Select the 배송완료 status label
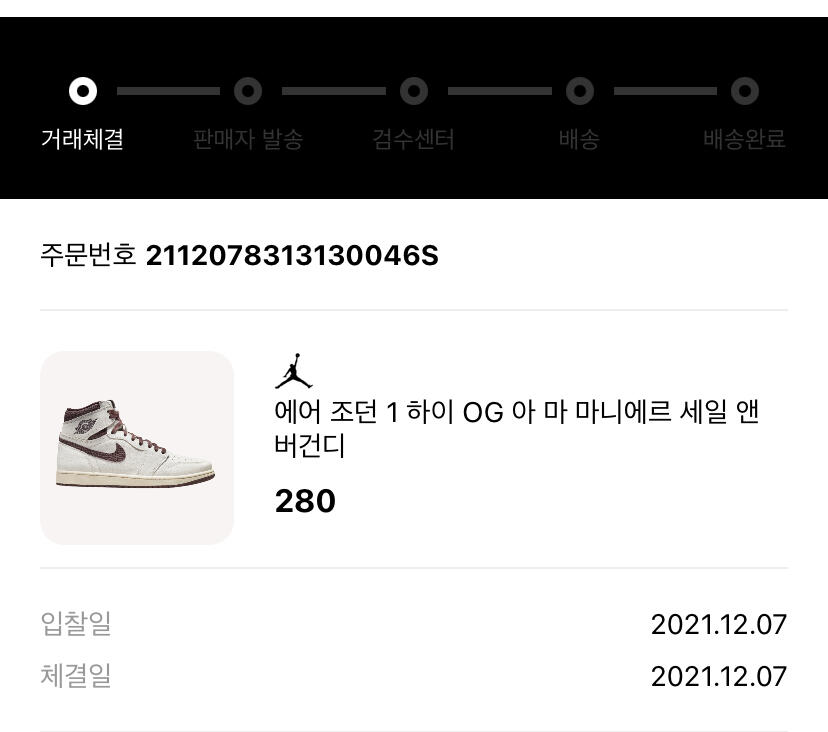Screen dimensions: 828x732 (x=745, y=139)
